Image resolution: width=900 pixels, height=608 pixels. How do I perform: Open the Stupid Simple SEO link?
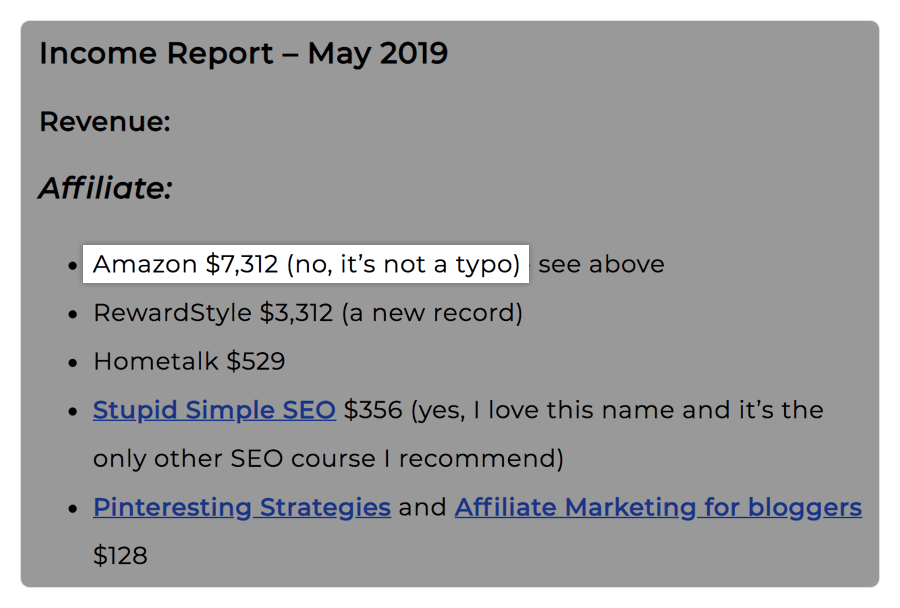point(213,410)
